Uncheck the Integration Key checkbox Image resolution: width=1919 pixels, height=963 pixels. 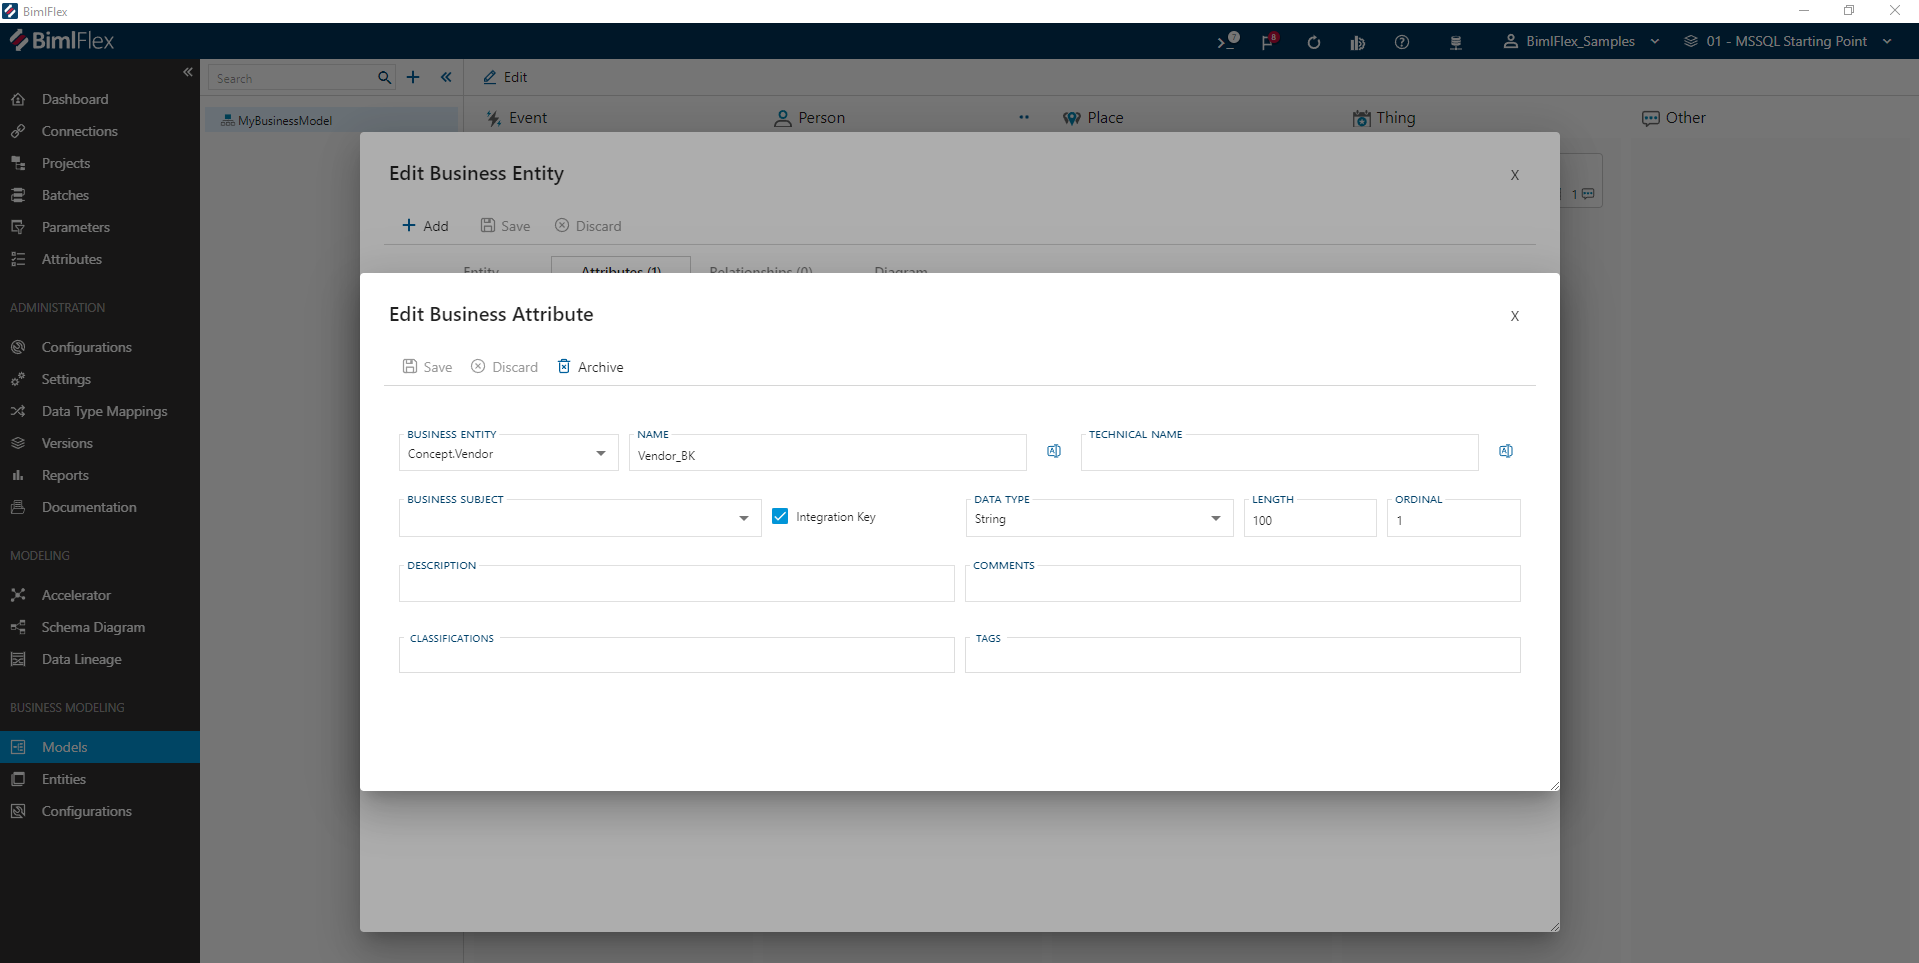[780, 516]
